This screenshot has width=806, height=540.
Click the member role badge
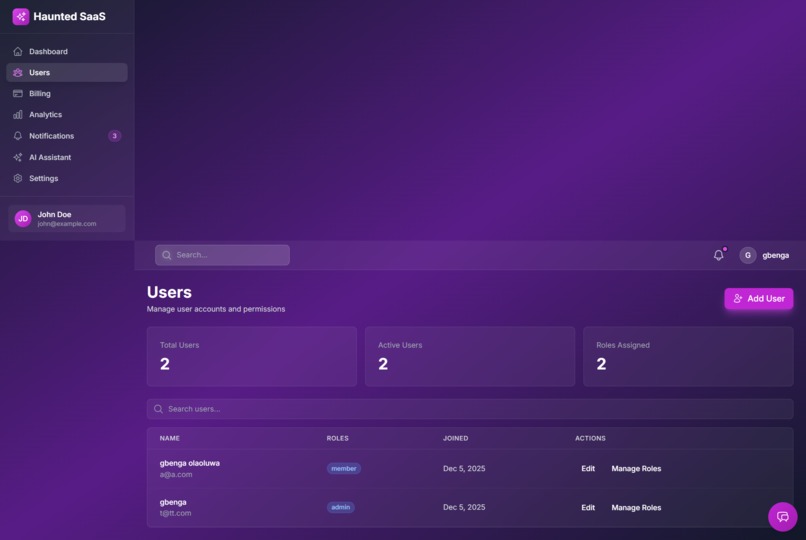pos(343,469)
